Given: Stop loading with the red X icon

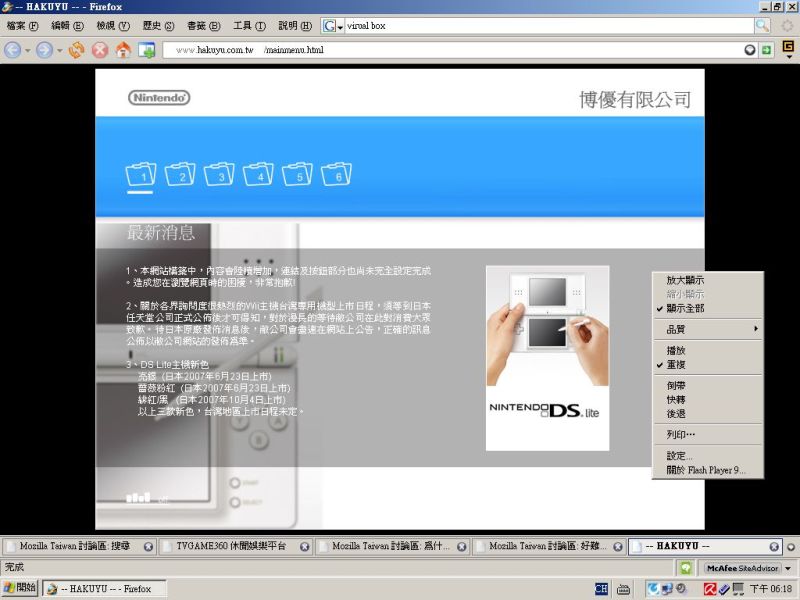Looking at the screenshot, I should tap(100, 50).
